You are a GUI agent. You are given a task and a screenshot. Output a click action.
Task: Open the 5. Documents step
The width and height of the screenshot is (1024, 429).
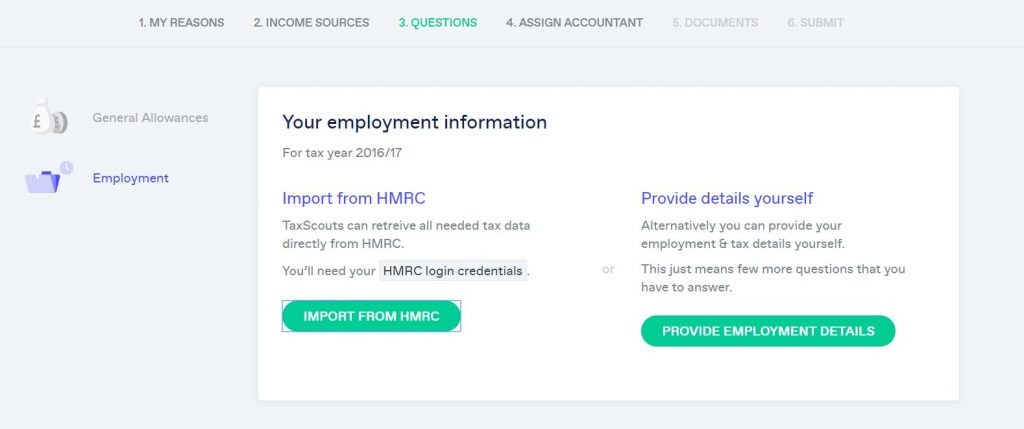(x=715, y=23)
